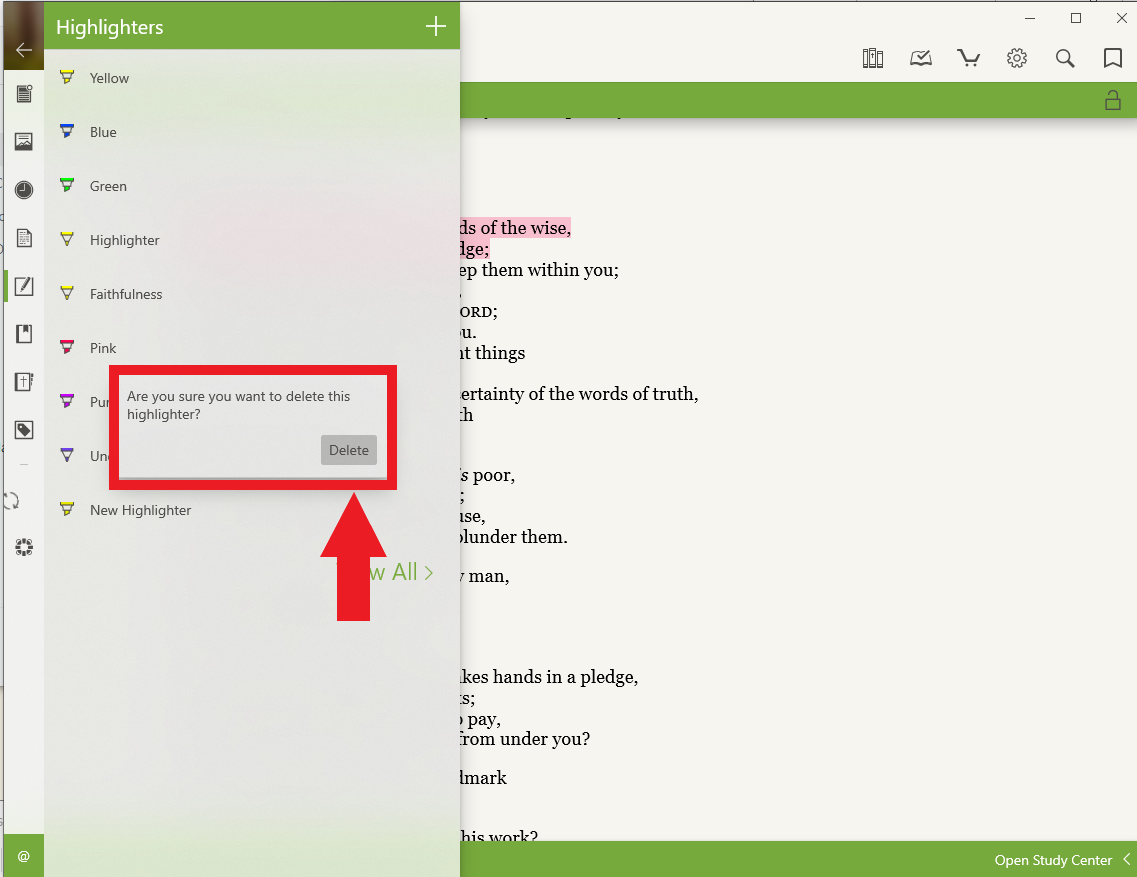
Task: Toggle the lock icon on green bar
Action: (x=1111, y=100)
